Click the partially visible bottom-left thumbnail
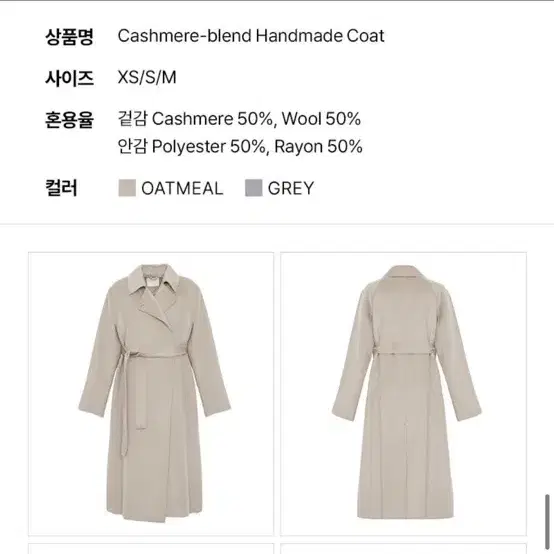 [x=151, y=548]
